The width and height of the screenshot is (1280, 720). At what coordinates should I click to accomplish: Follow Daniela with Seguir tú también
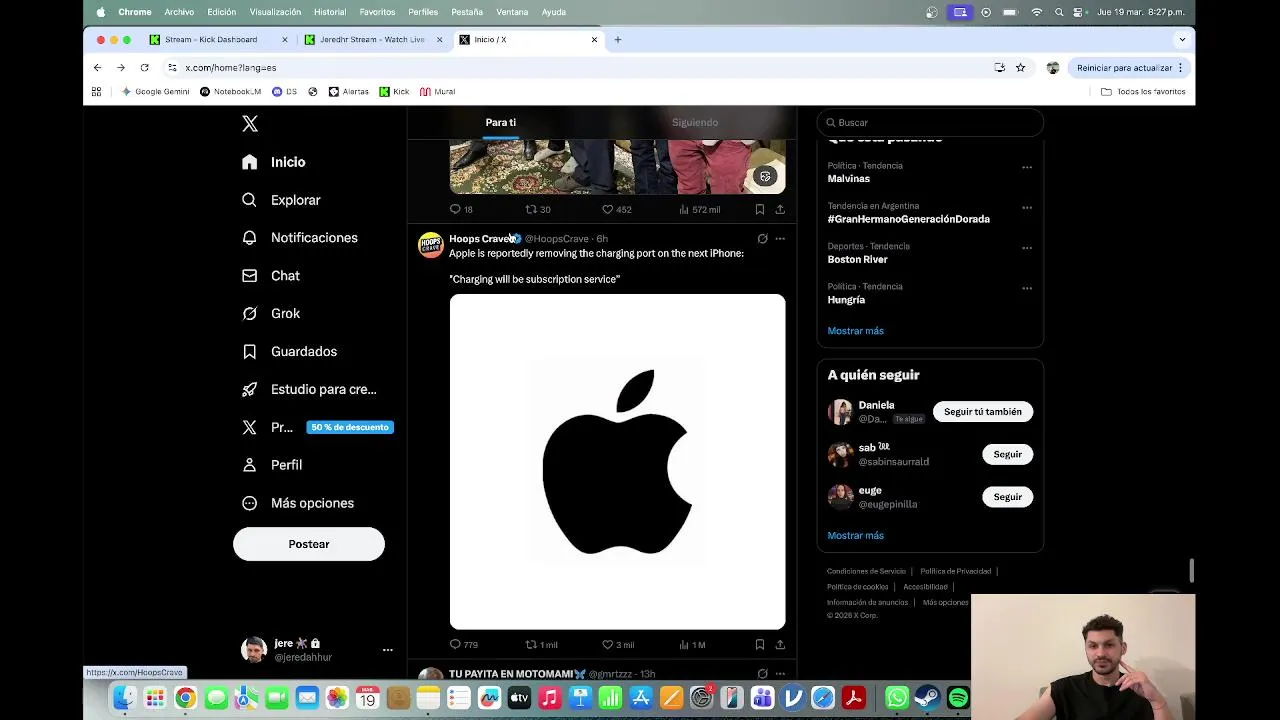[983, 412]
